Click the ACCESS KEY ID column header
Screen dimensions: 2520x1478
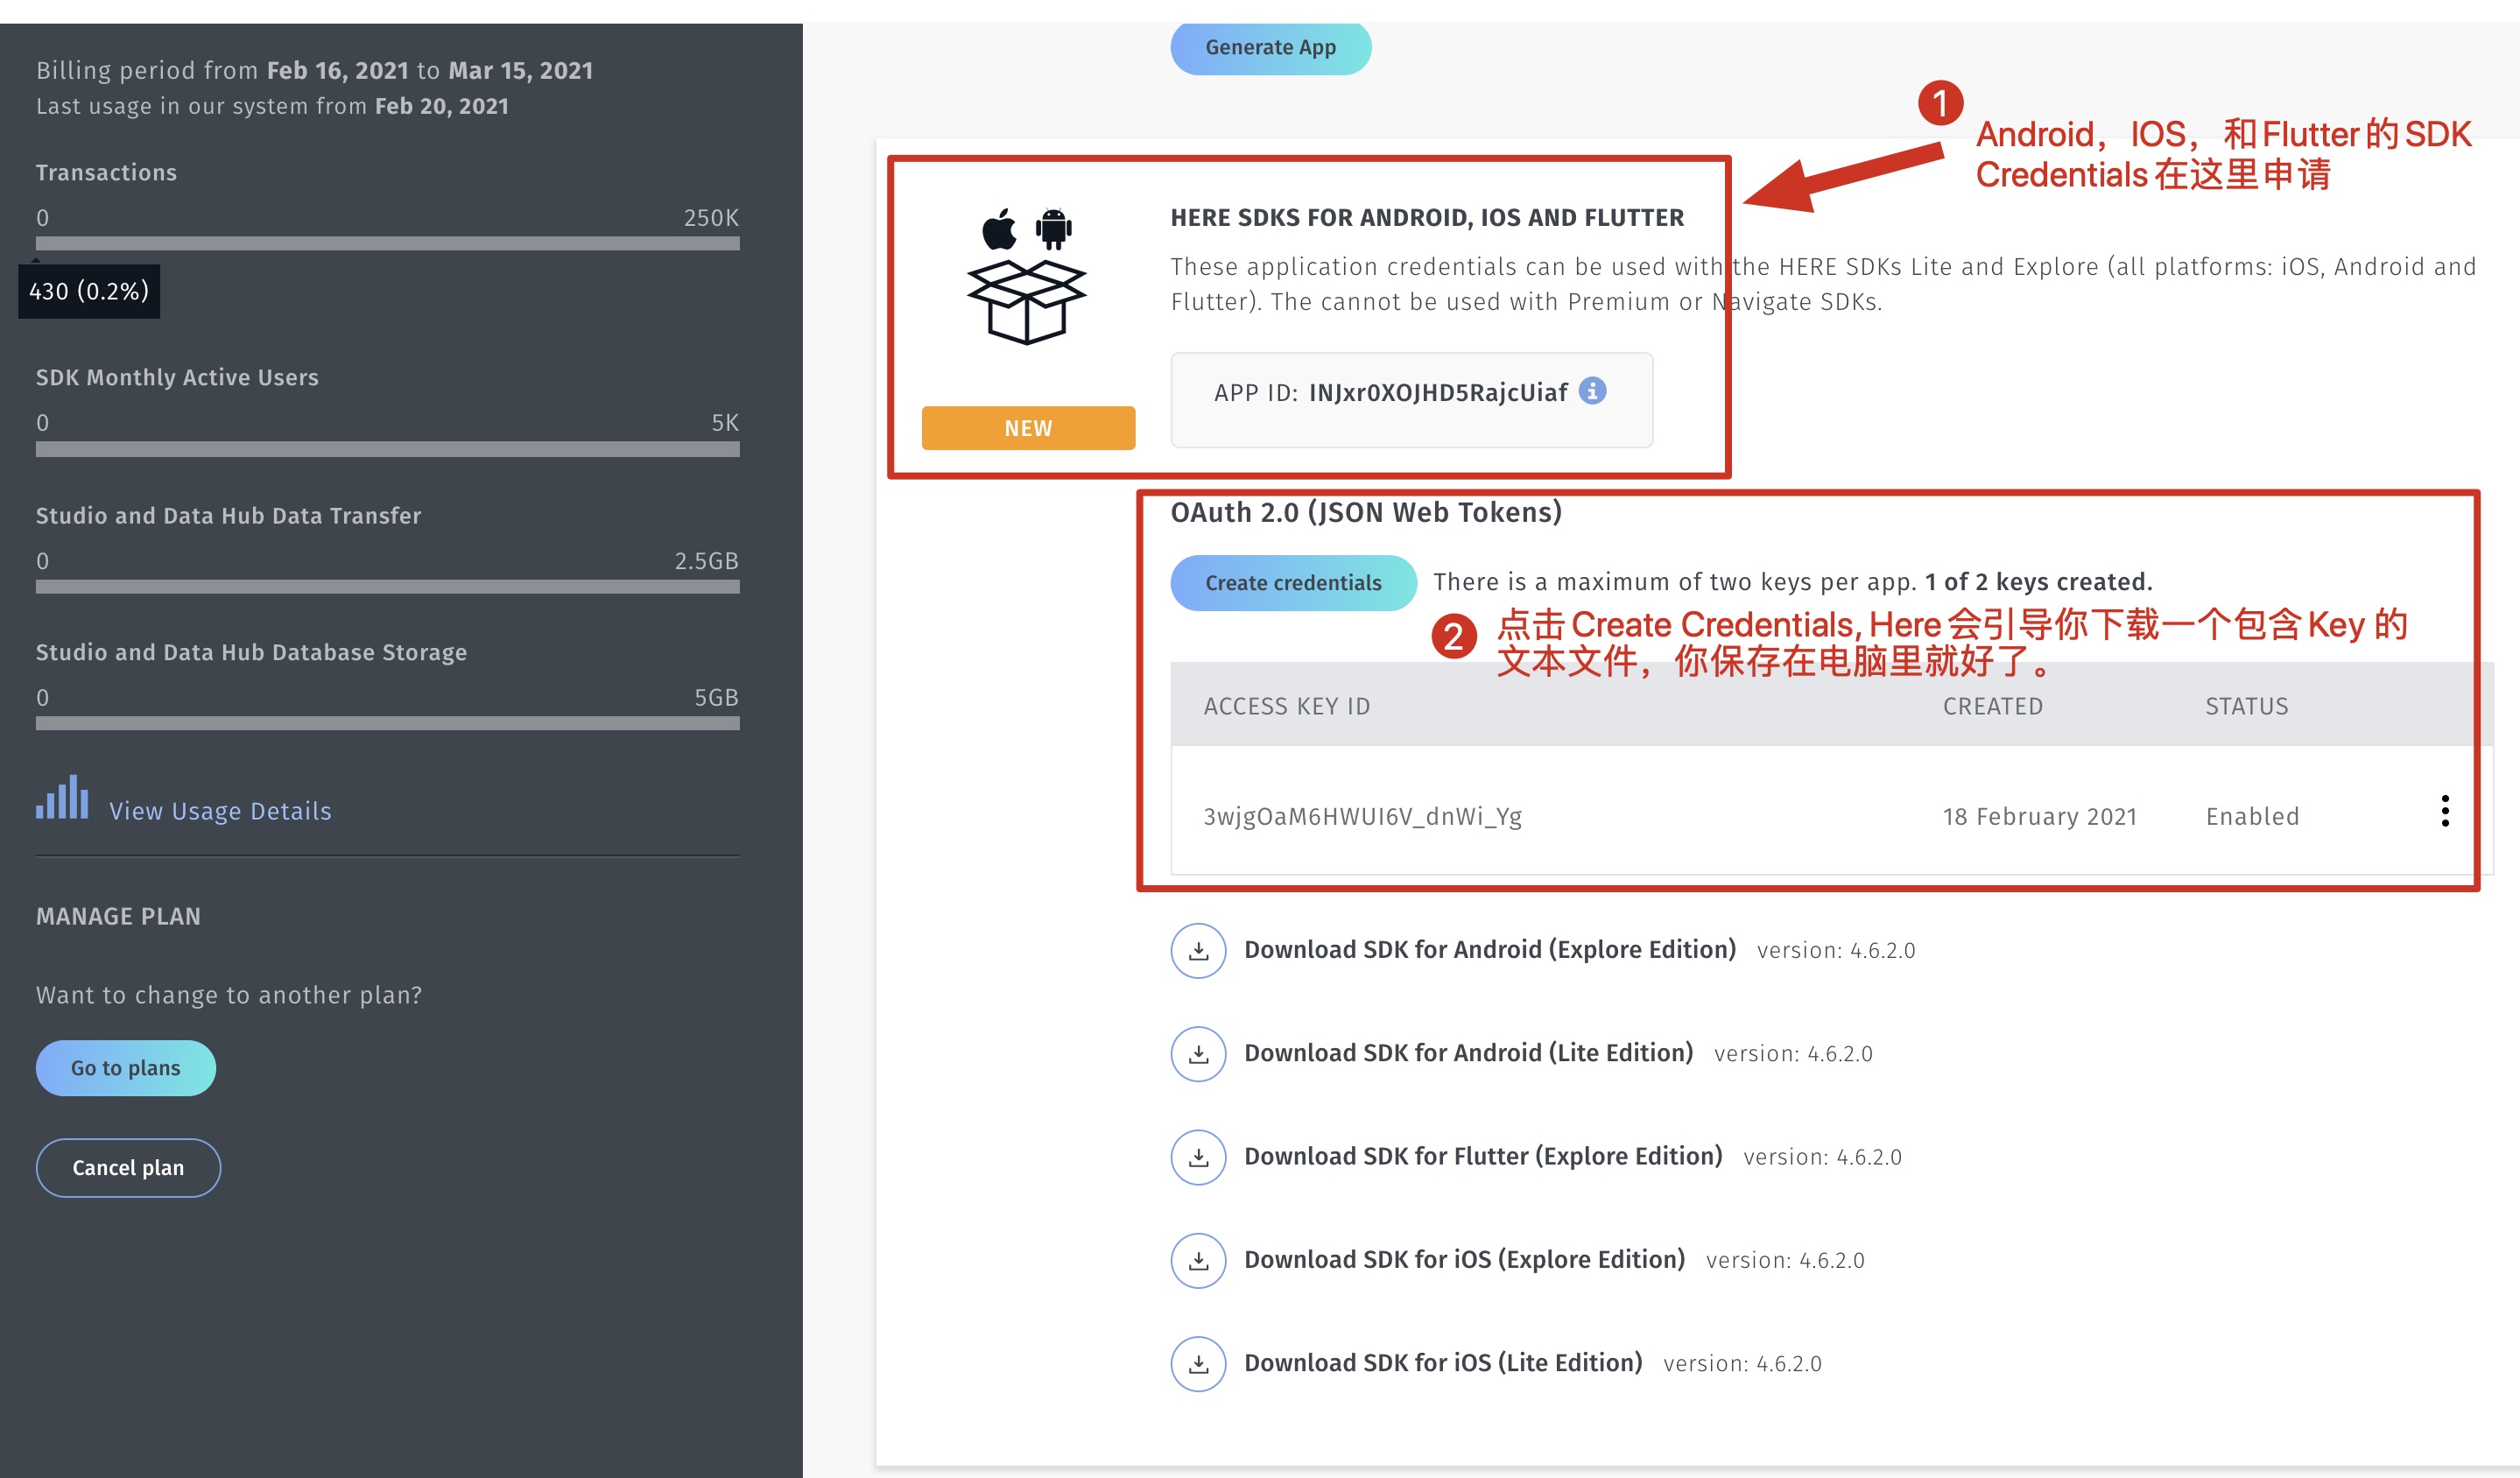click(1286, 706)
